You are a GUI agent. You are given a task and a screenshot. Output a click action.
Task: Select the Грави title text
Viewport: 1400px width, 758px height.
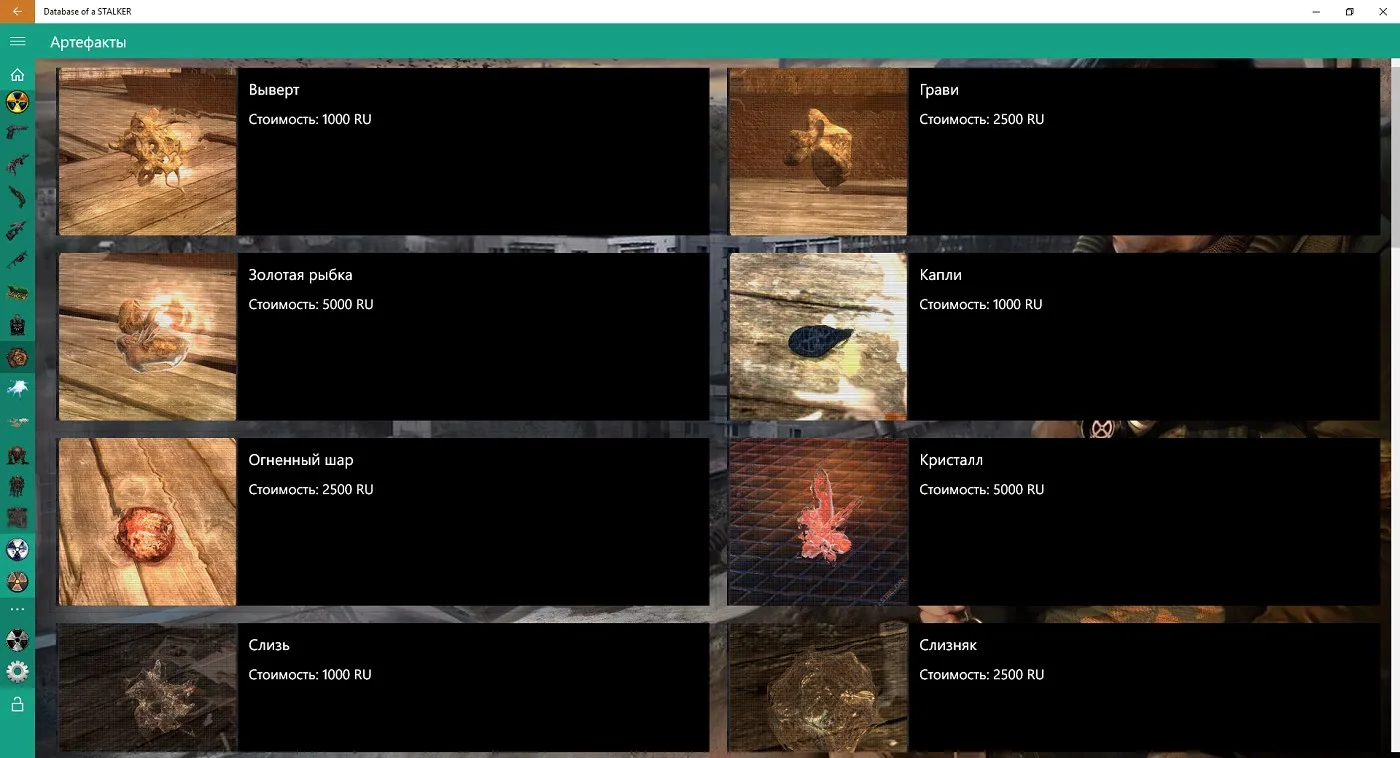pyautogui.click(x=939, y=90)
